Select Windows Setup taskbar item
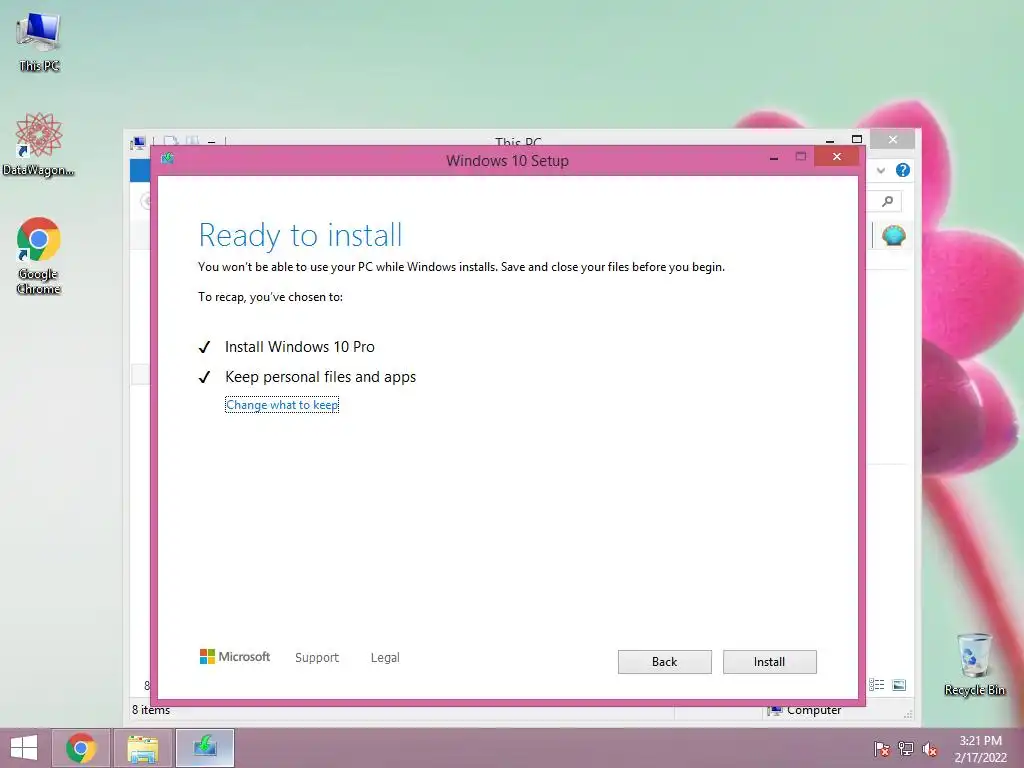Viewport: 1024px width, 768px height. tap(204, 748)
